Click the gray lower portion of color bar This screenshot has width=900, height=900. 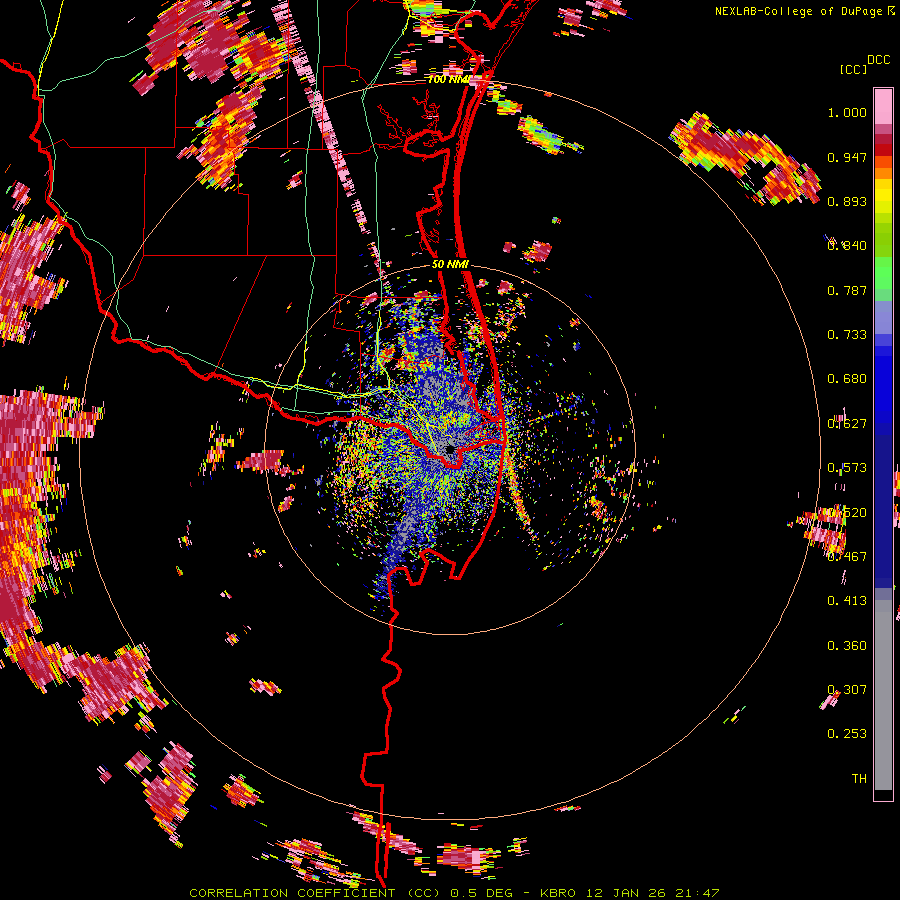click(883, 695)
